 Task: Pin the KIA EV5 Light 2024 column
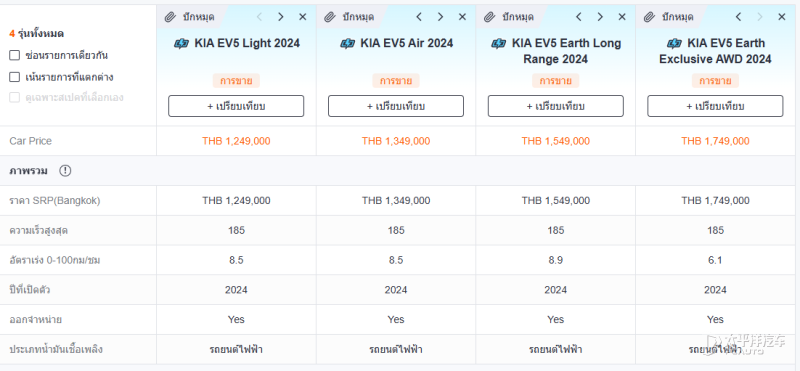point(190,17)
